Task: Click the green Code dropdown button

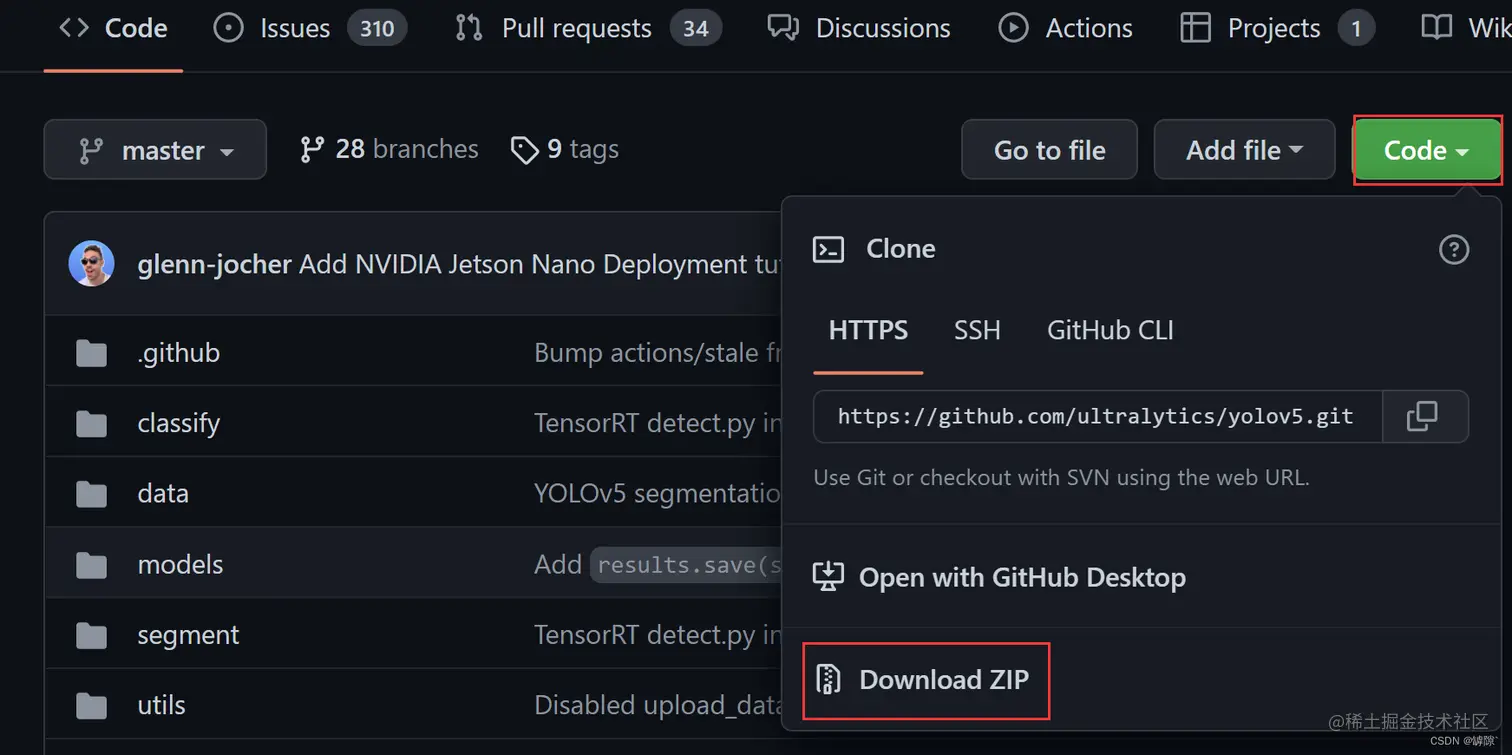Action: pyautogui.click(x=1427, y=150)
